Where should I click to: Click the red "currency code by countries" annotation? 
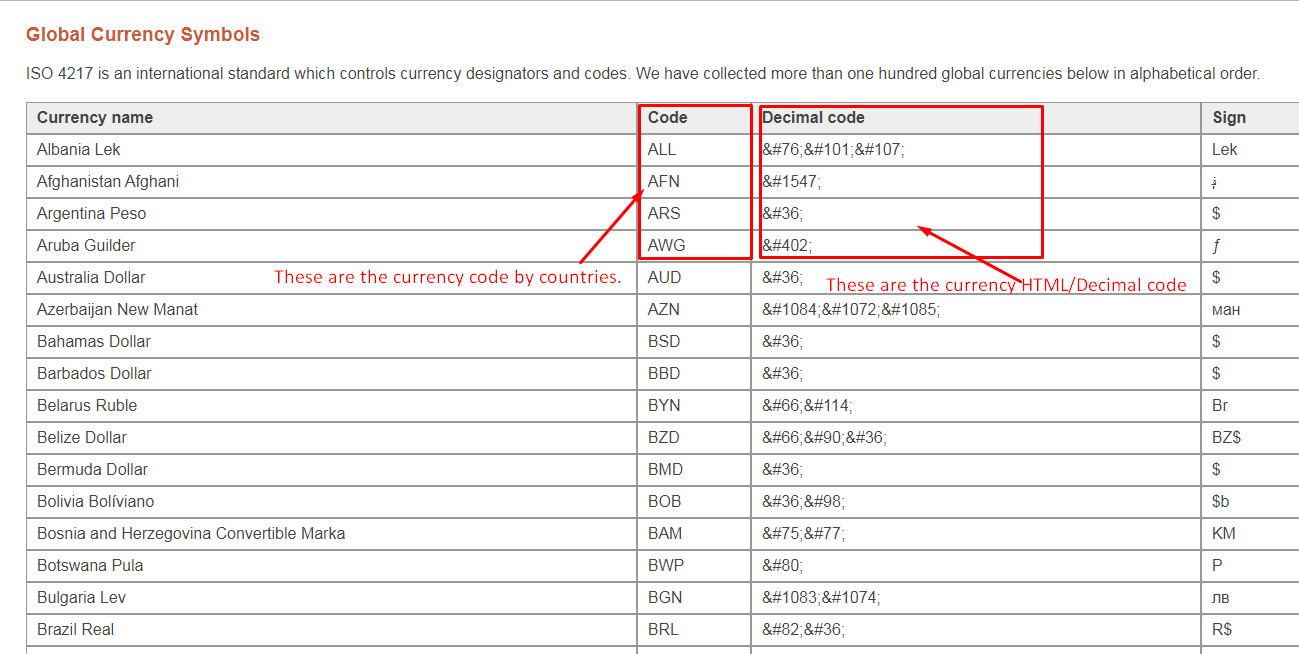tap(447, 277)
